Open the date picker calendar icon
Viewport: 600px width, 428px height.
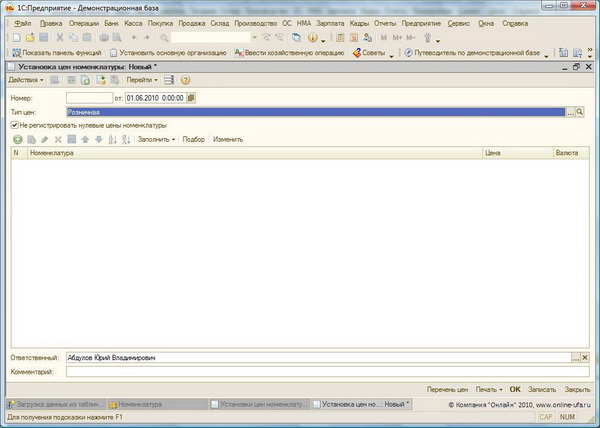(x=191, y=97)
